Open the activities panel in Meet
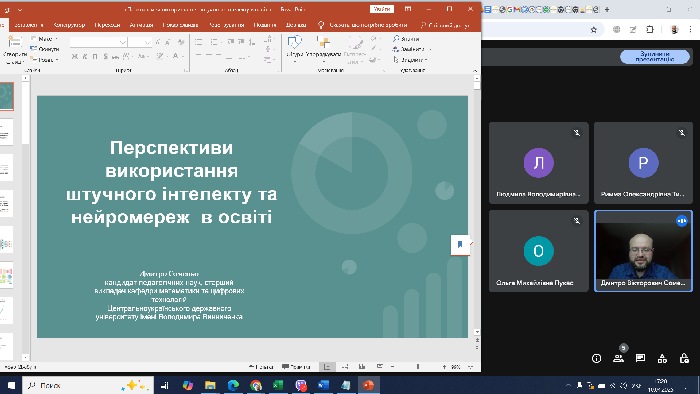Viewport: 700px width, 394px height. pos(662,358)
